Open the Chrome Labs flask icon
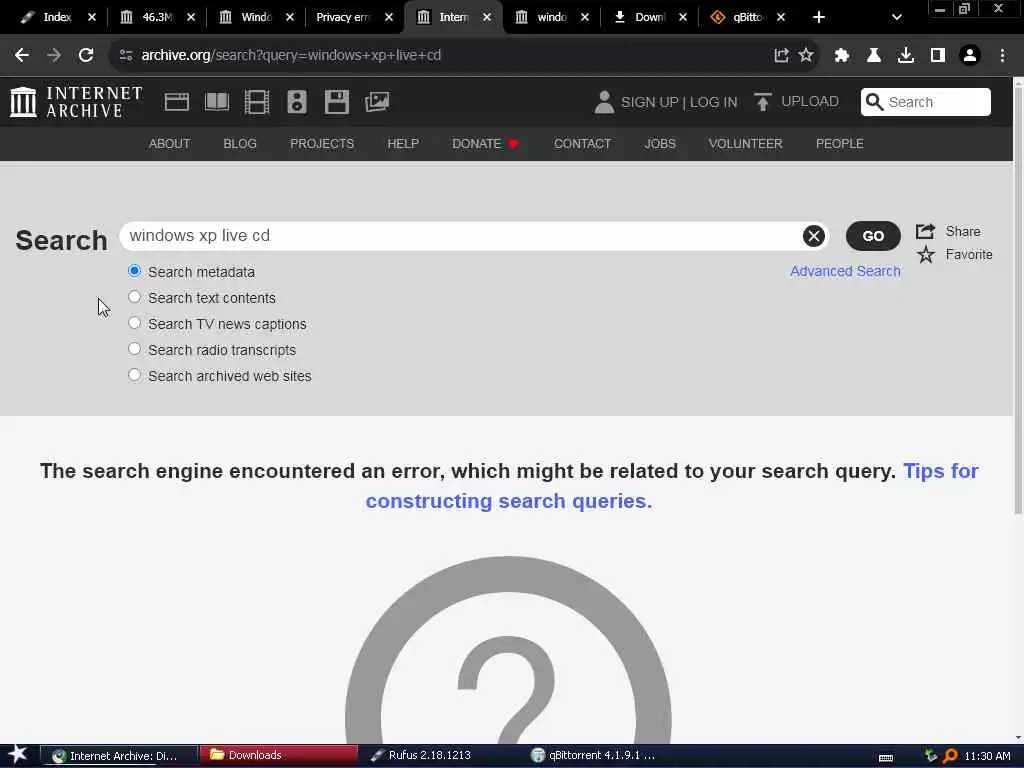The width and height of the screenshot is (1024, 768). (874, 56)
